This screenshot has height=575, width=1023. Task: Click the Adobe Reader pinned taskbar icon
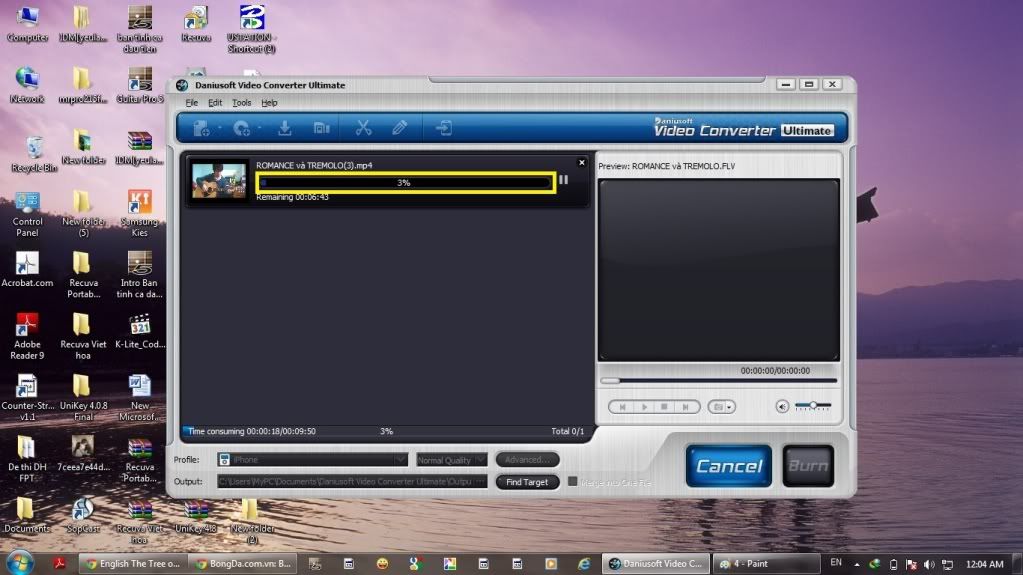(x=59, y=564)
